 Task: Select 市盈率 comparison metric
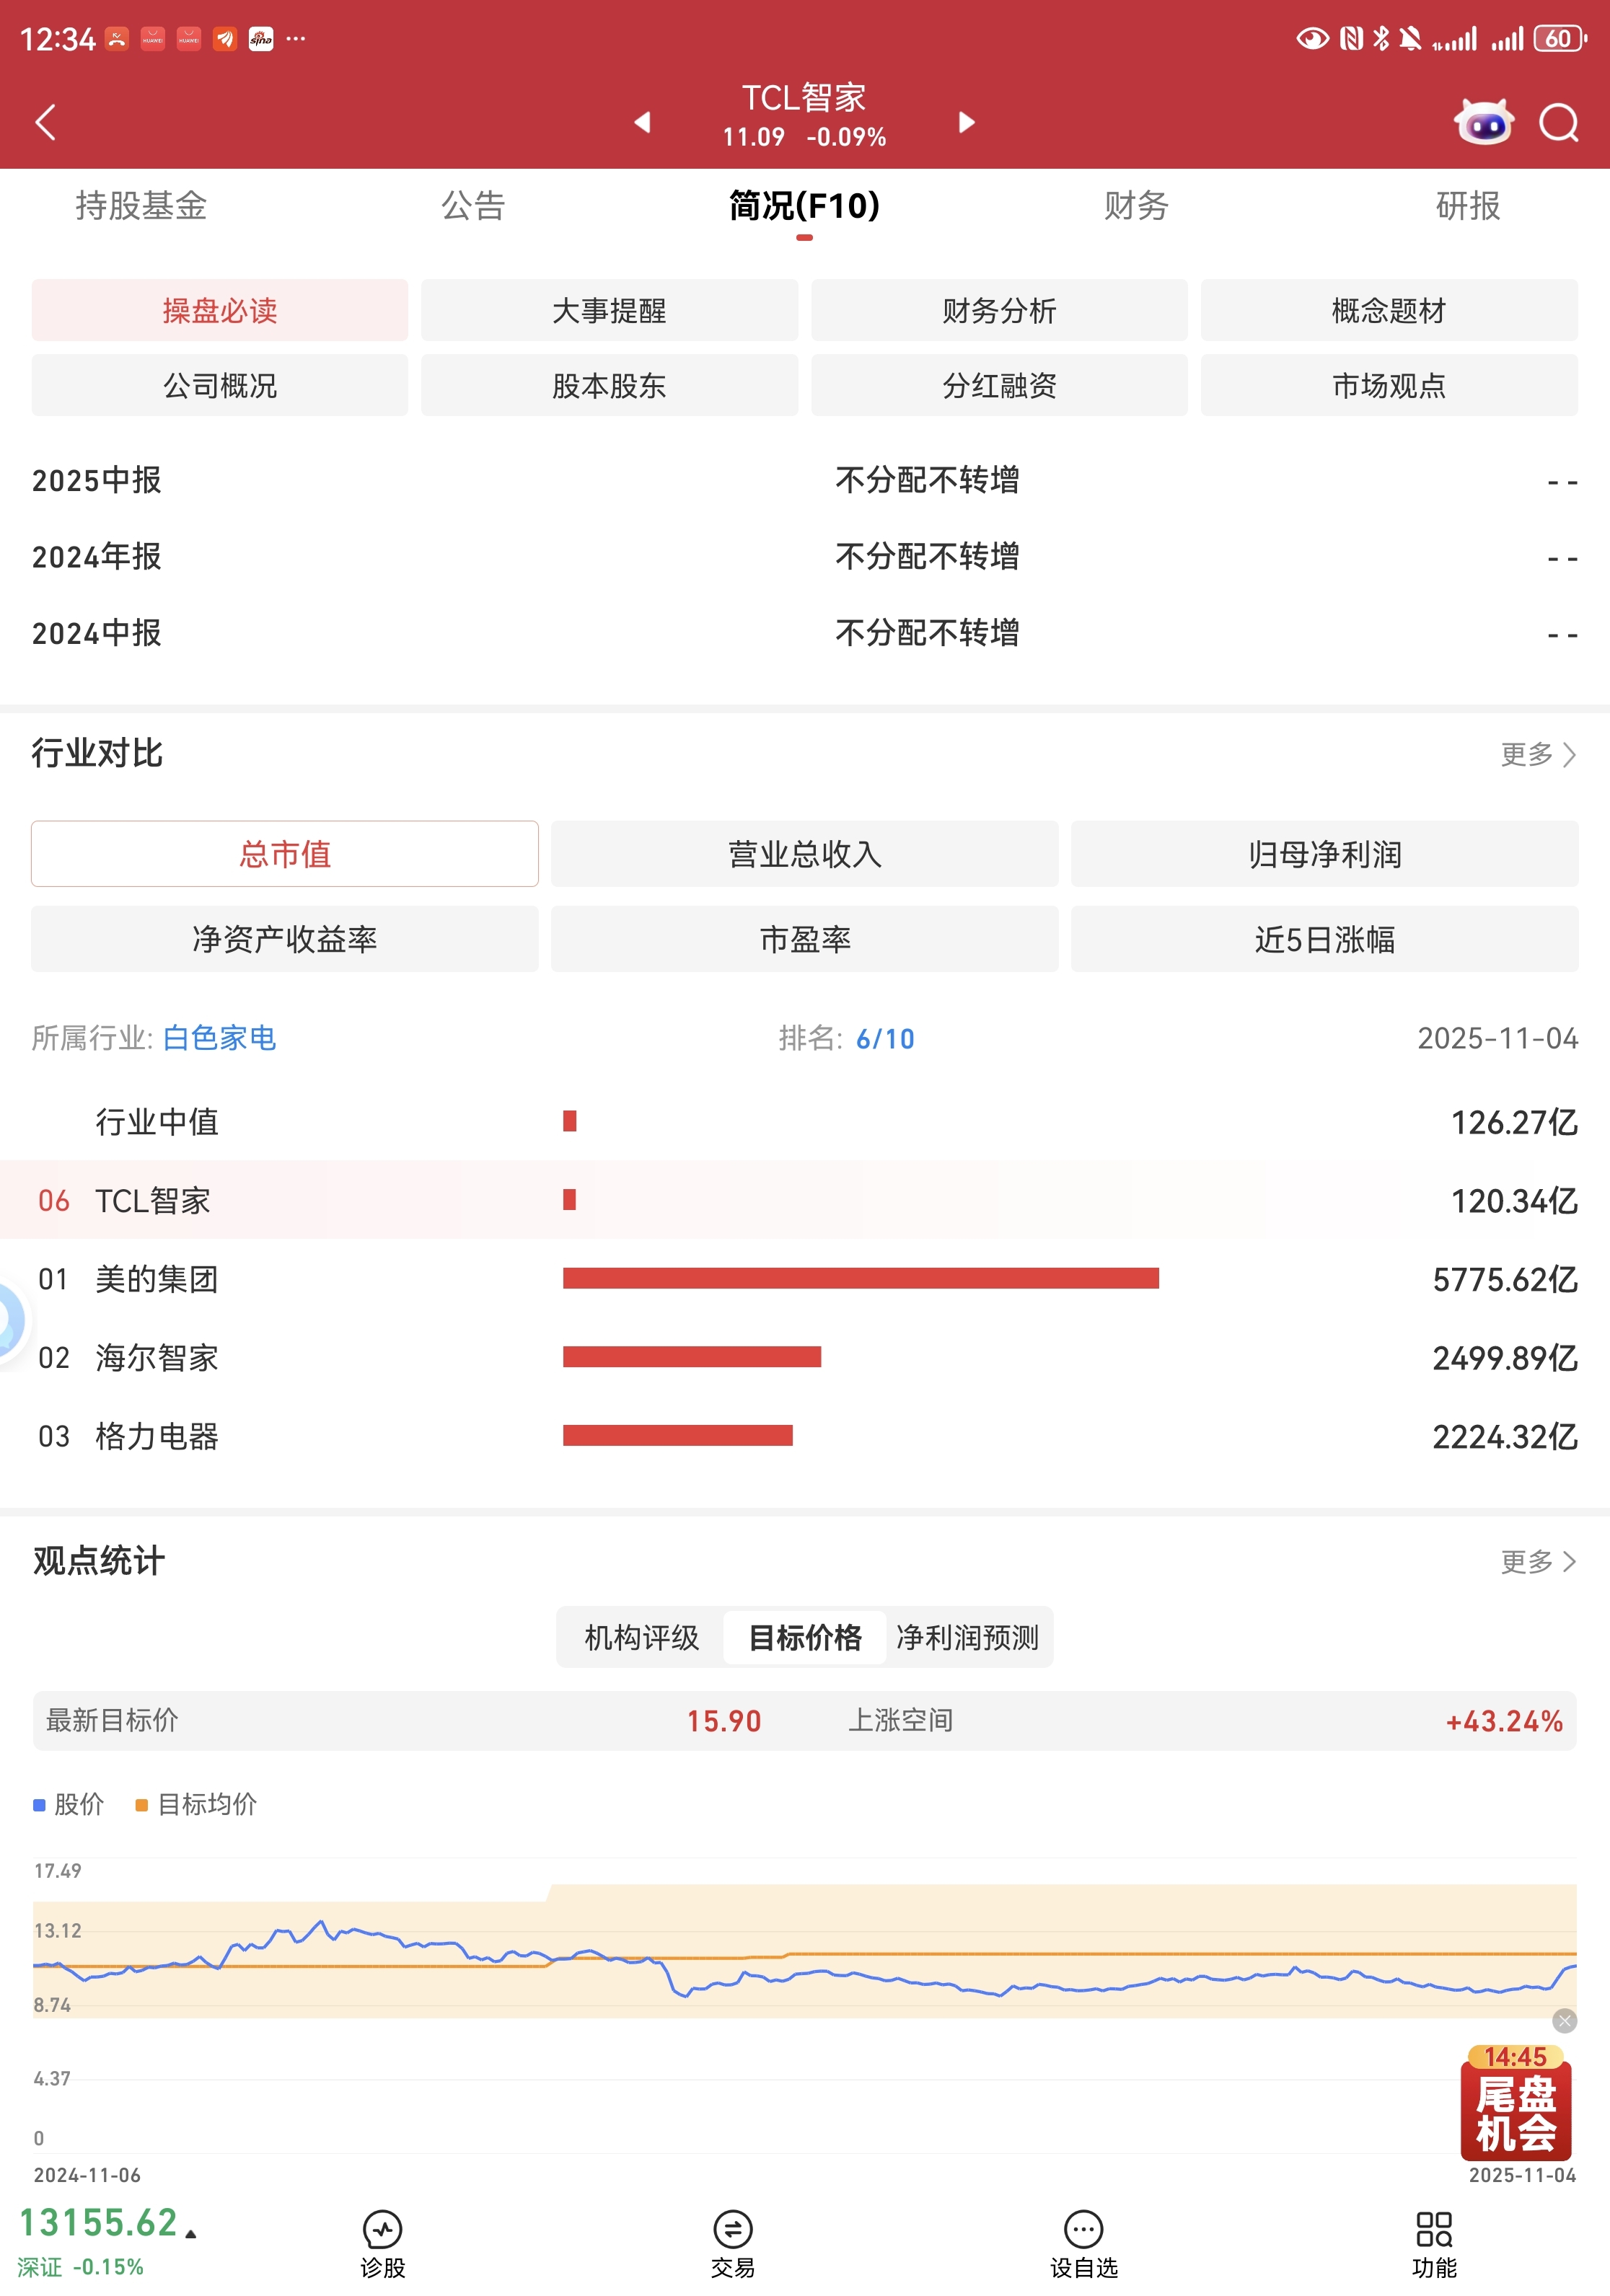[x=804, y=939]
